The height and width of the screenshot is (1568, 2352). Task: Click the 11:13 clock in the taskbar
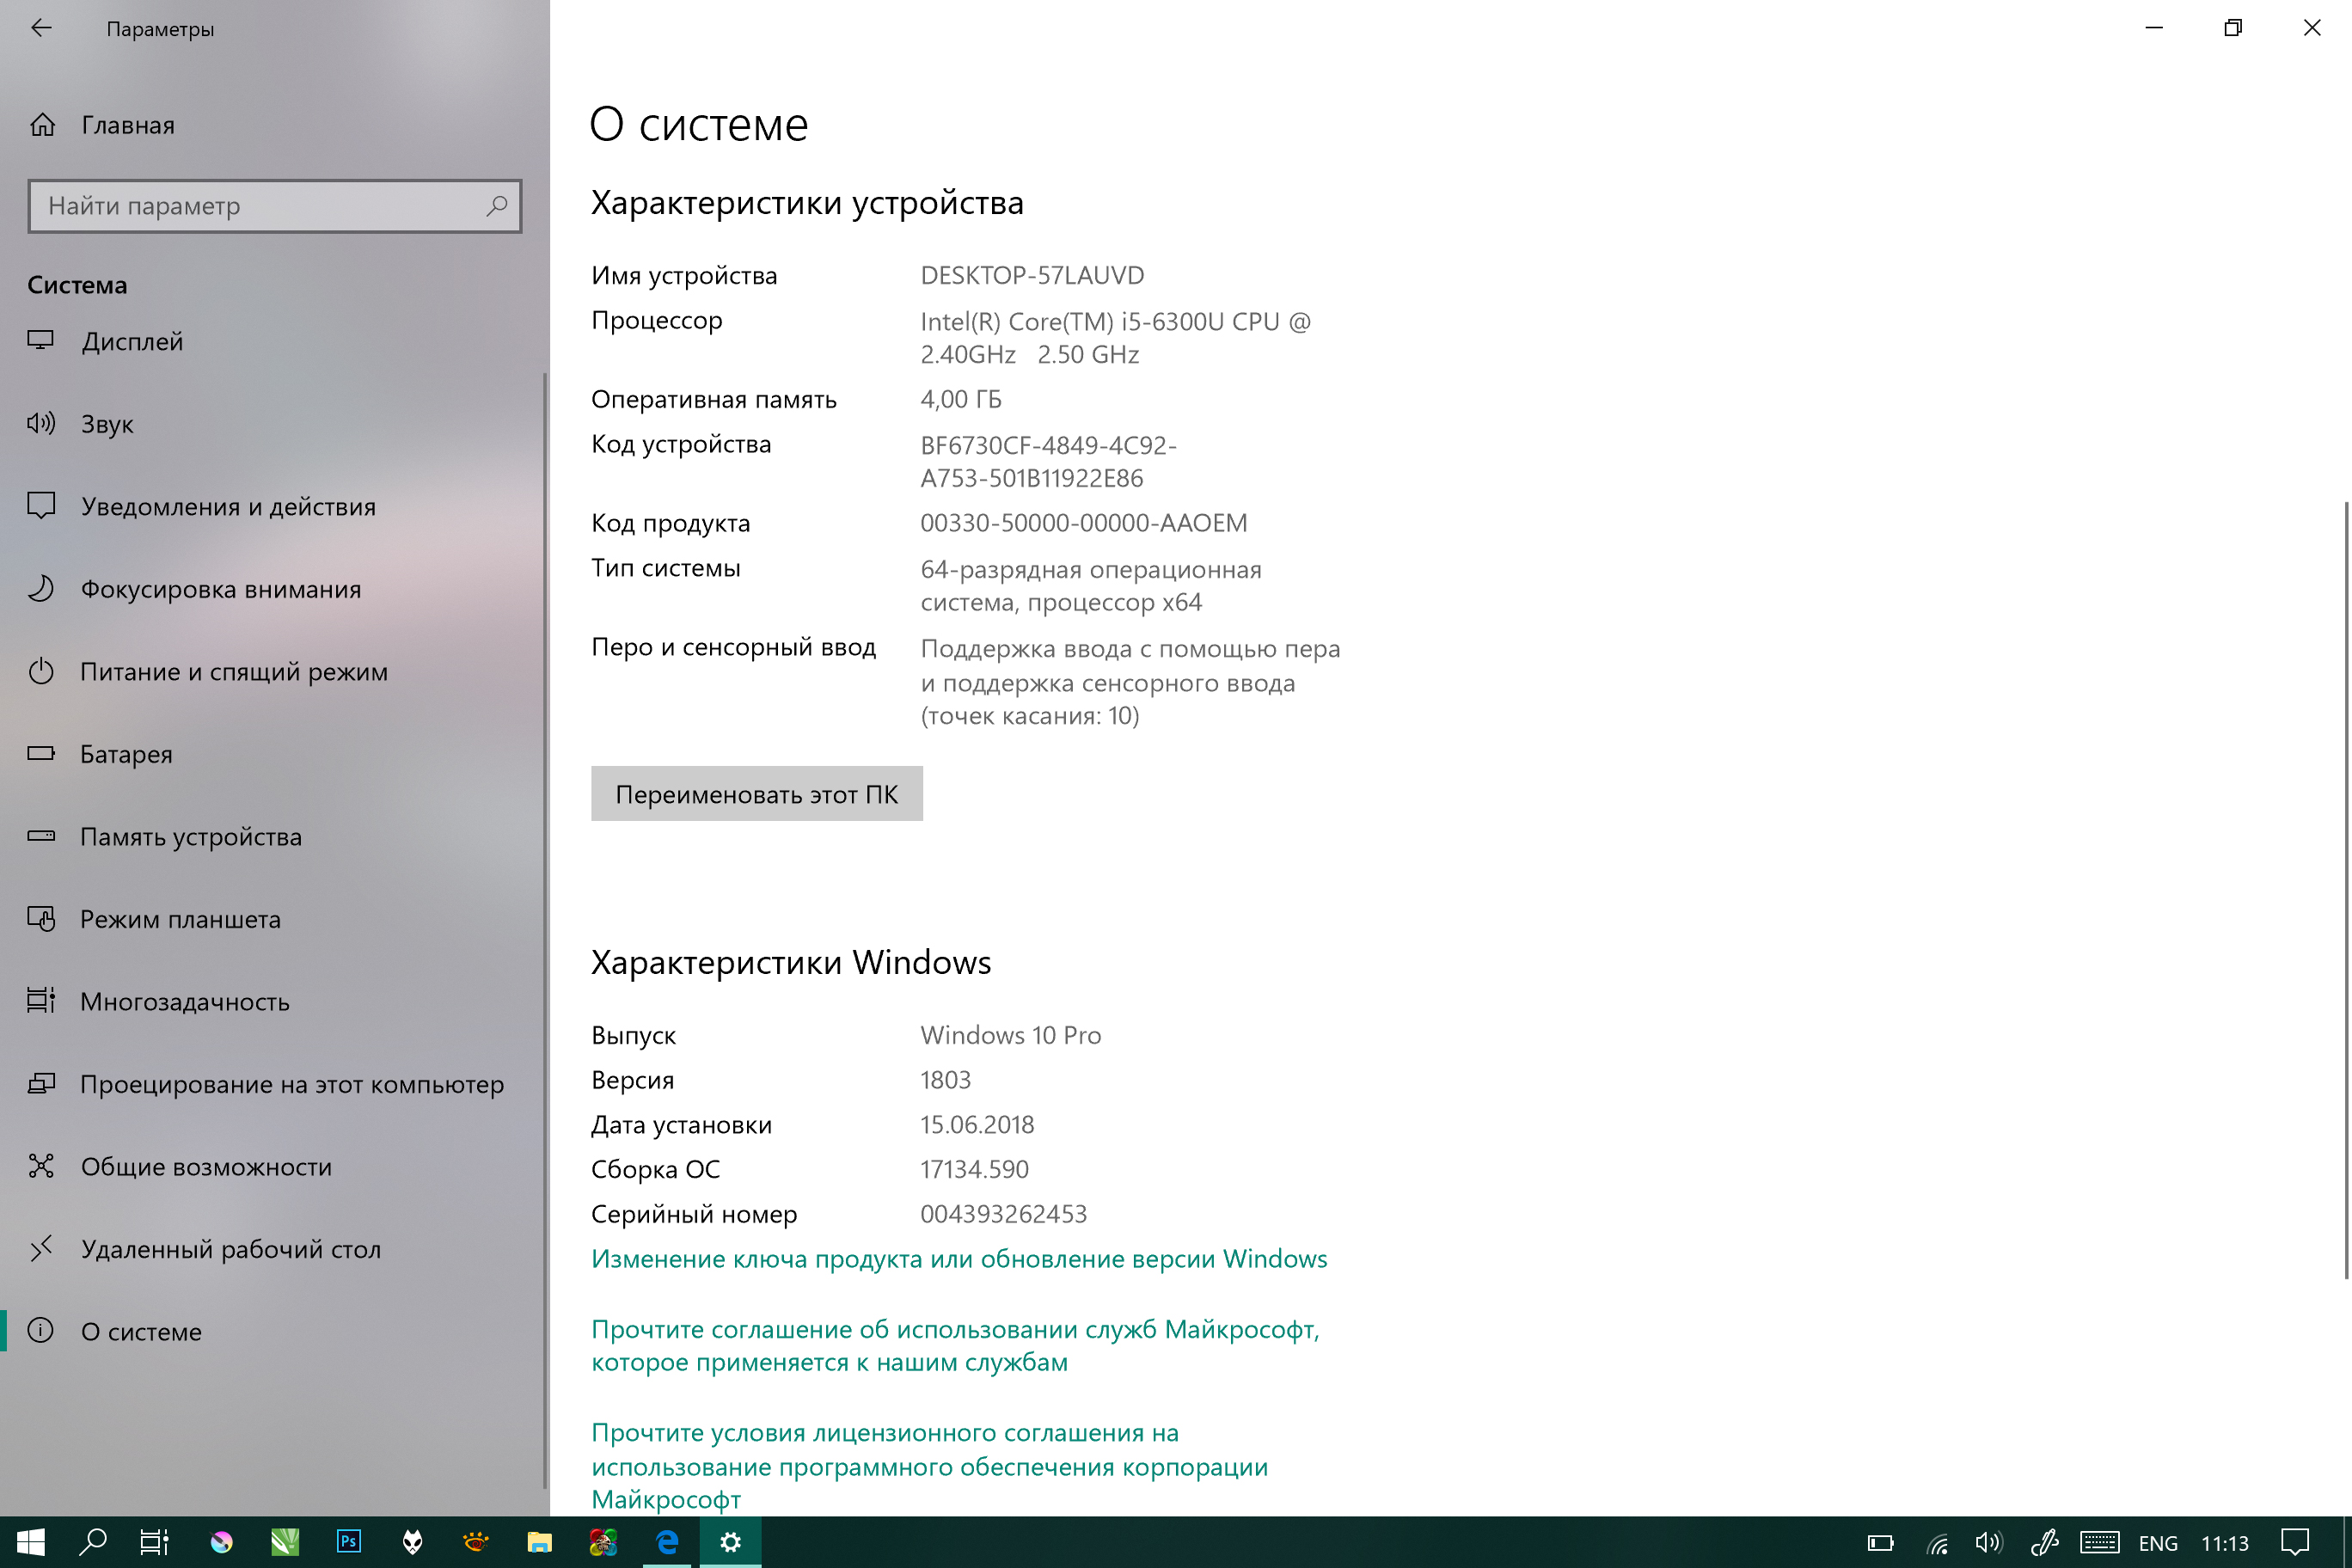point(2224,1543)
